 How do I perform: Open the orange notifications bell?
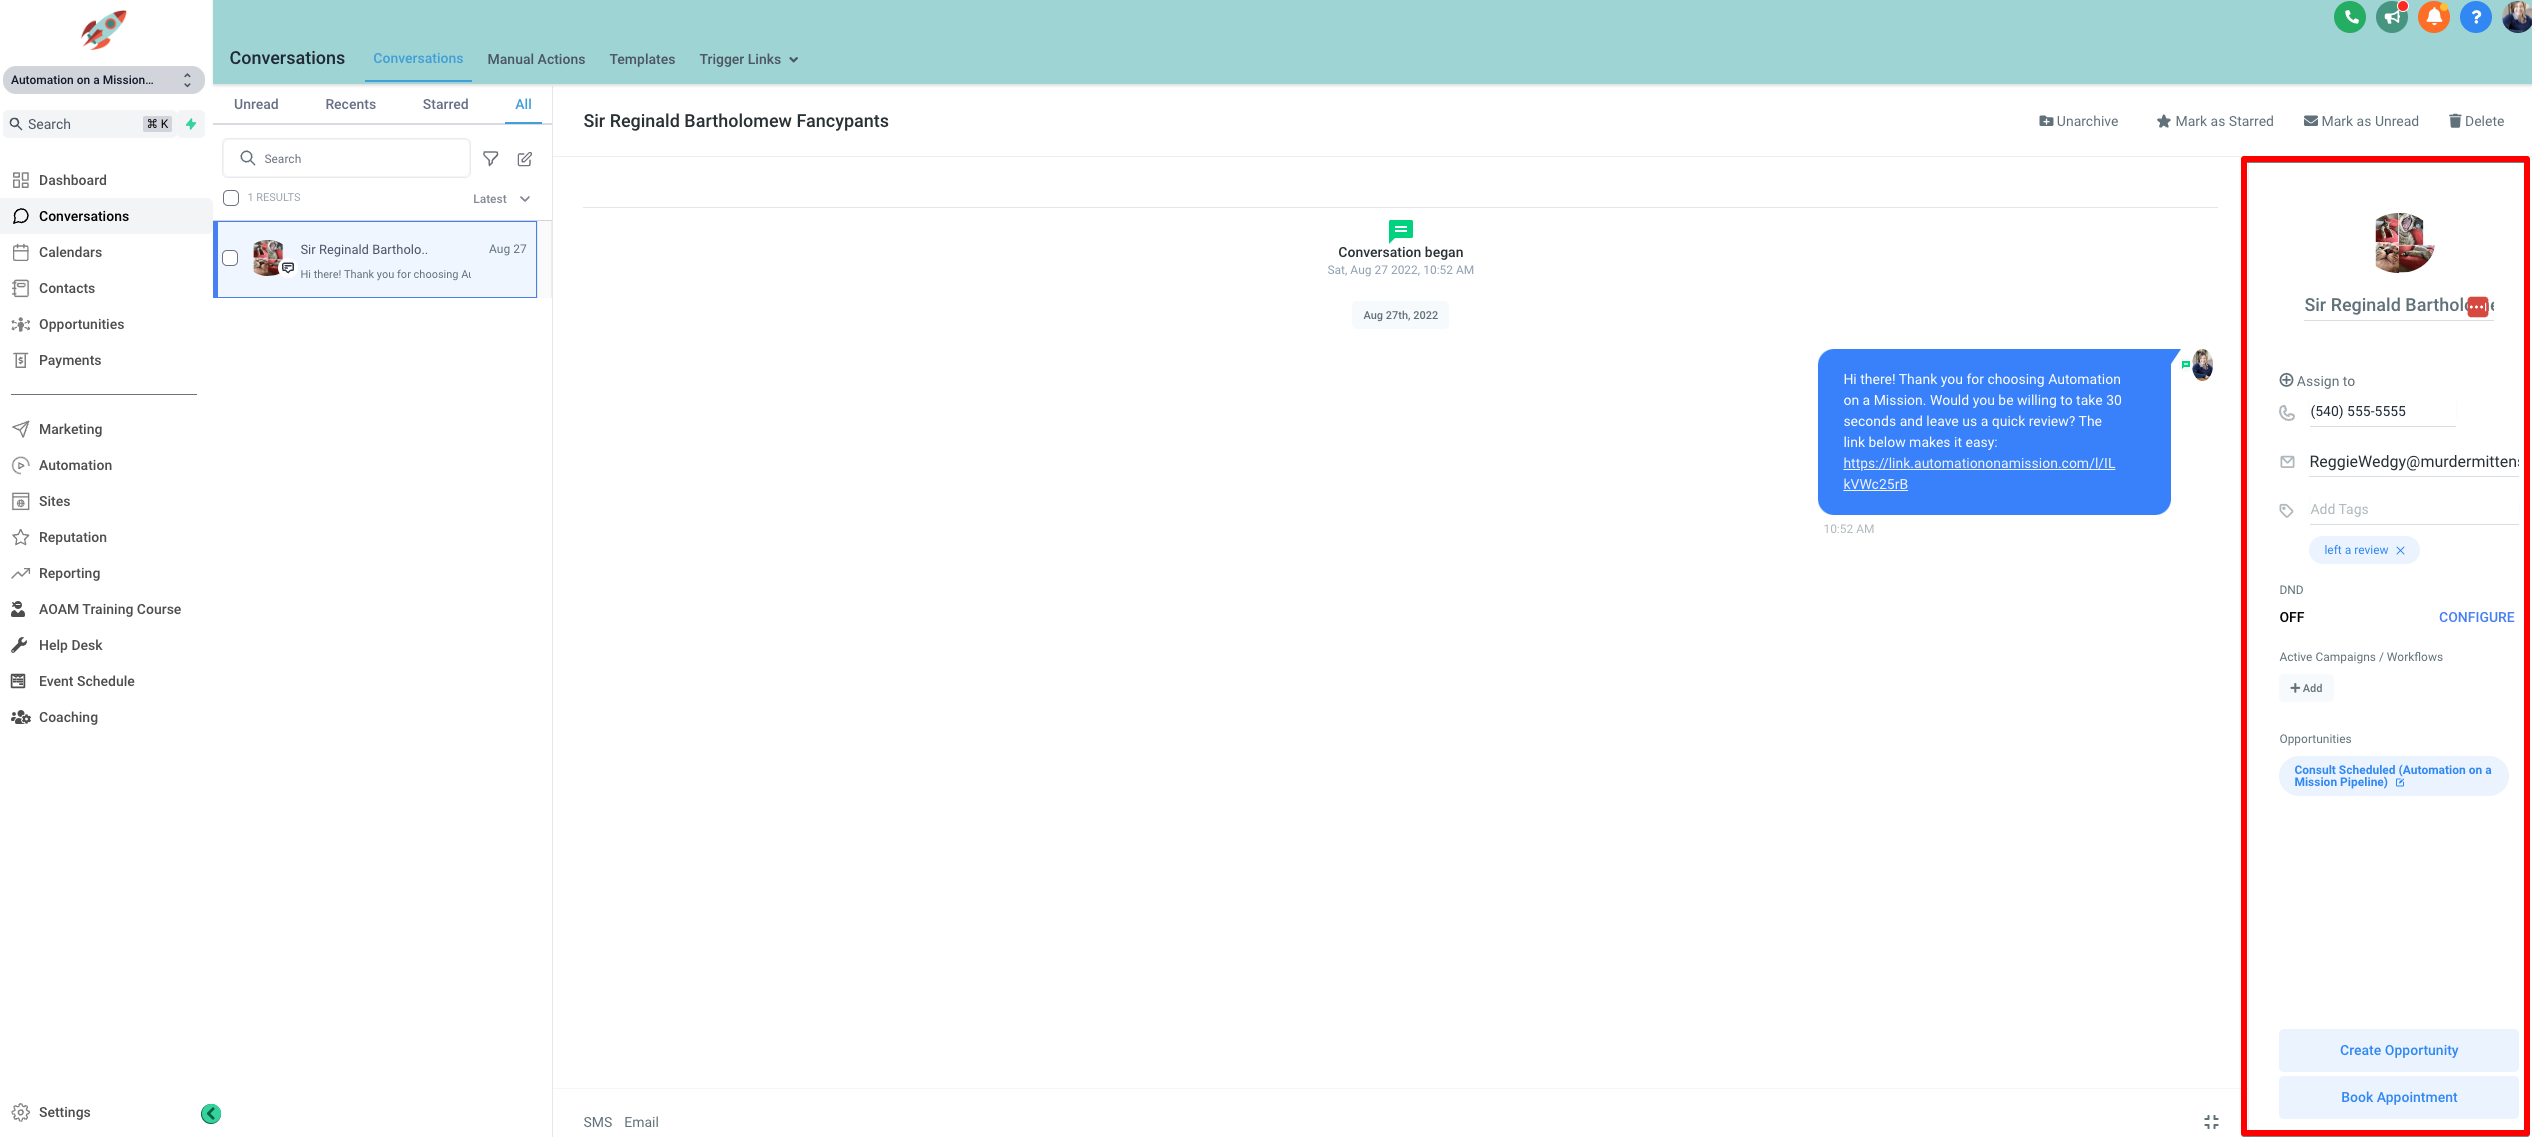pos(2433,17)
